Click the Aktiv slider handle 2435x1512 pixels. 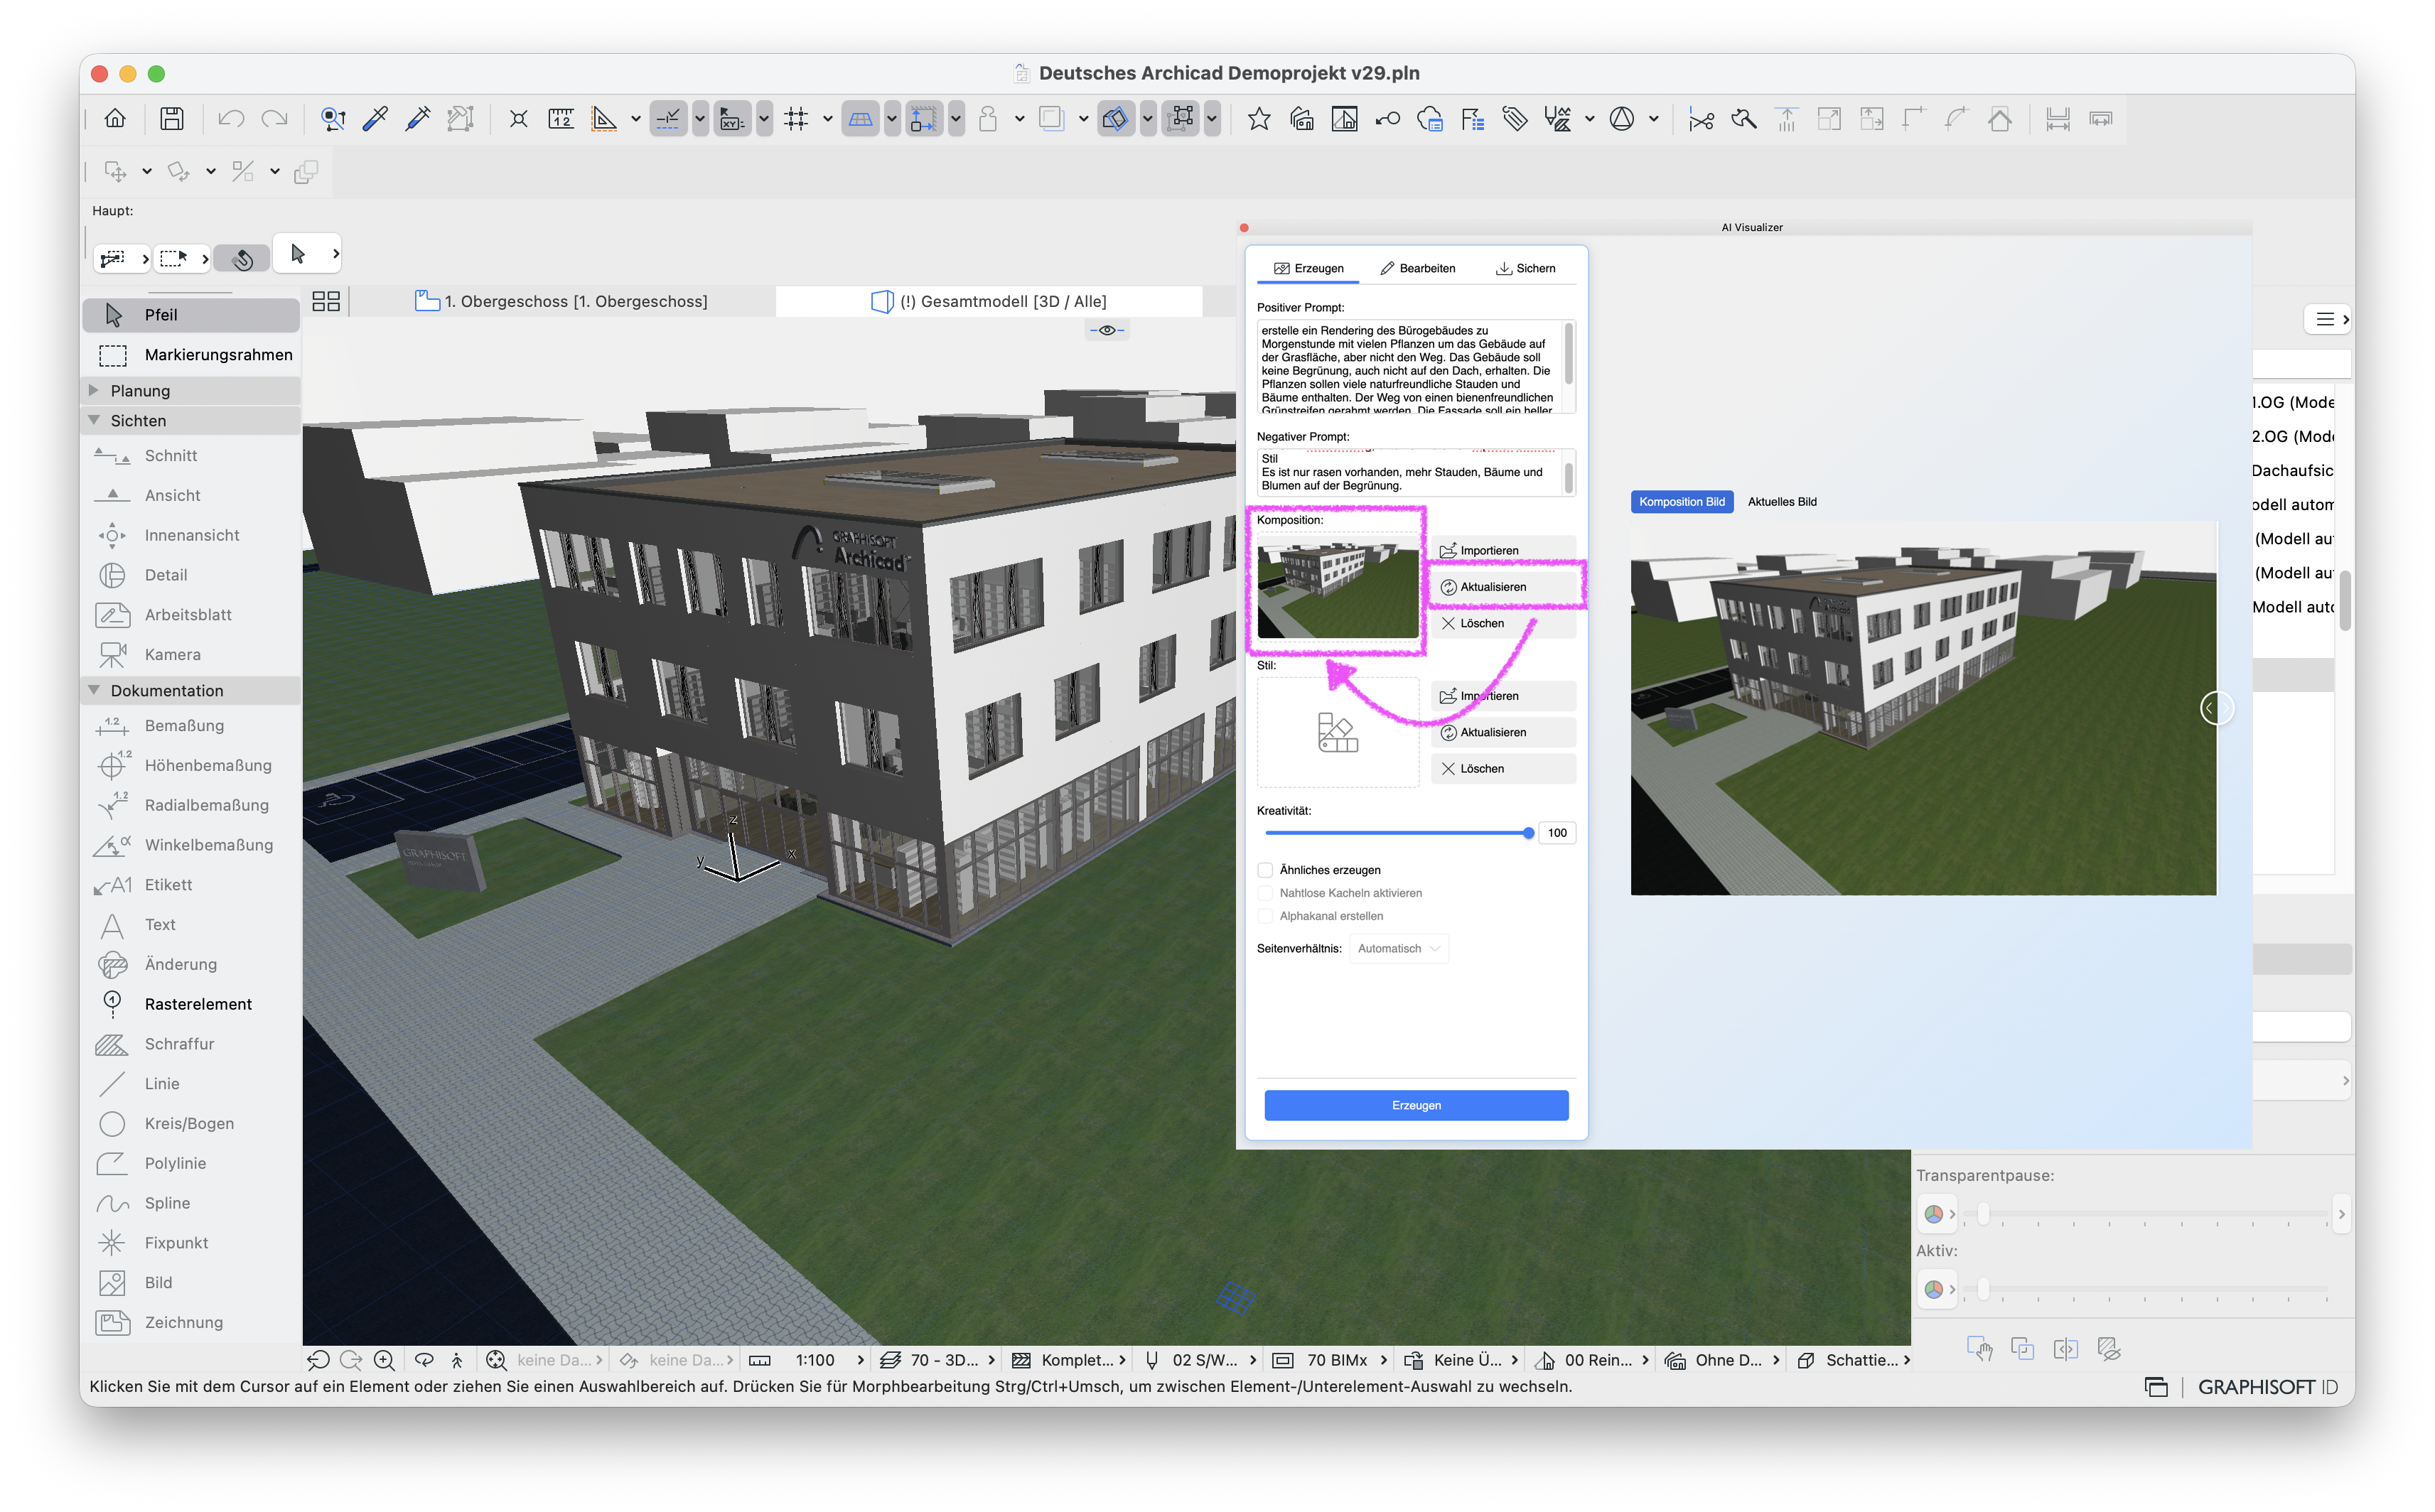pos(1983,1289)
